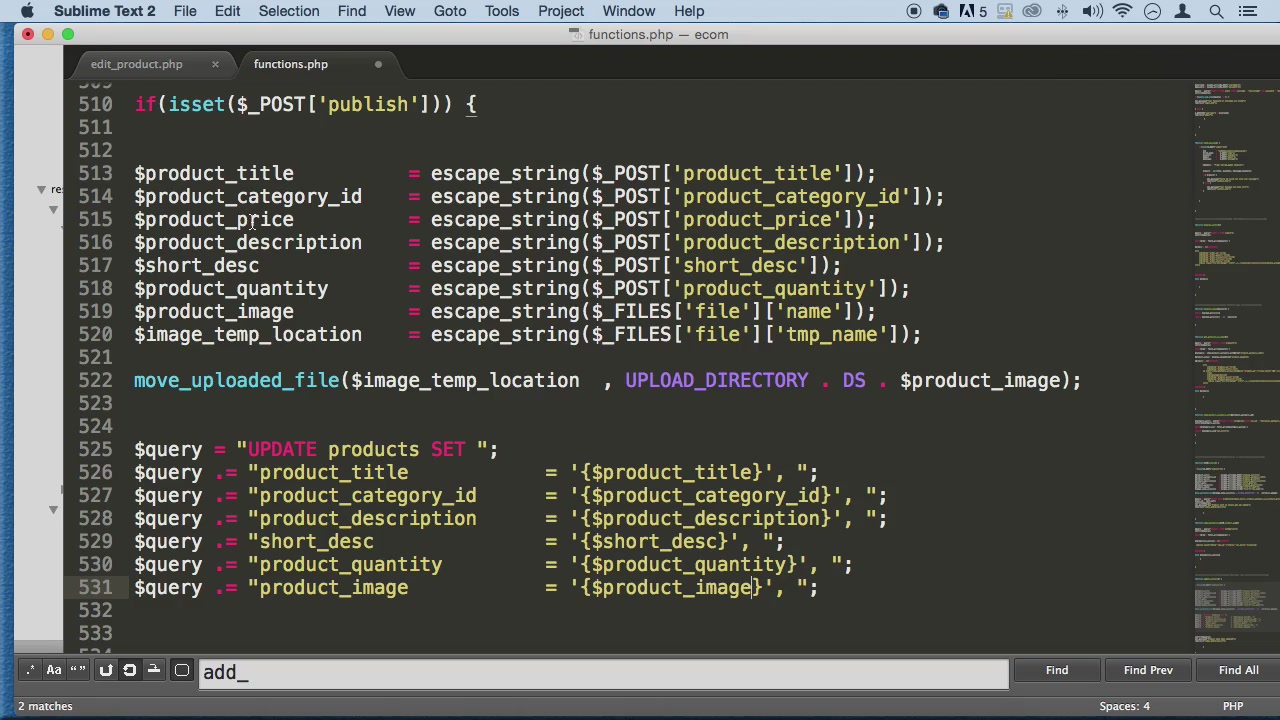The height and width of the screenshot is (720, 1280).
Task: Open the Project menu
Action: (x=561, y=11)
